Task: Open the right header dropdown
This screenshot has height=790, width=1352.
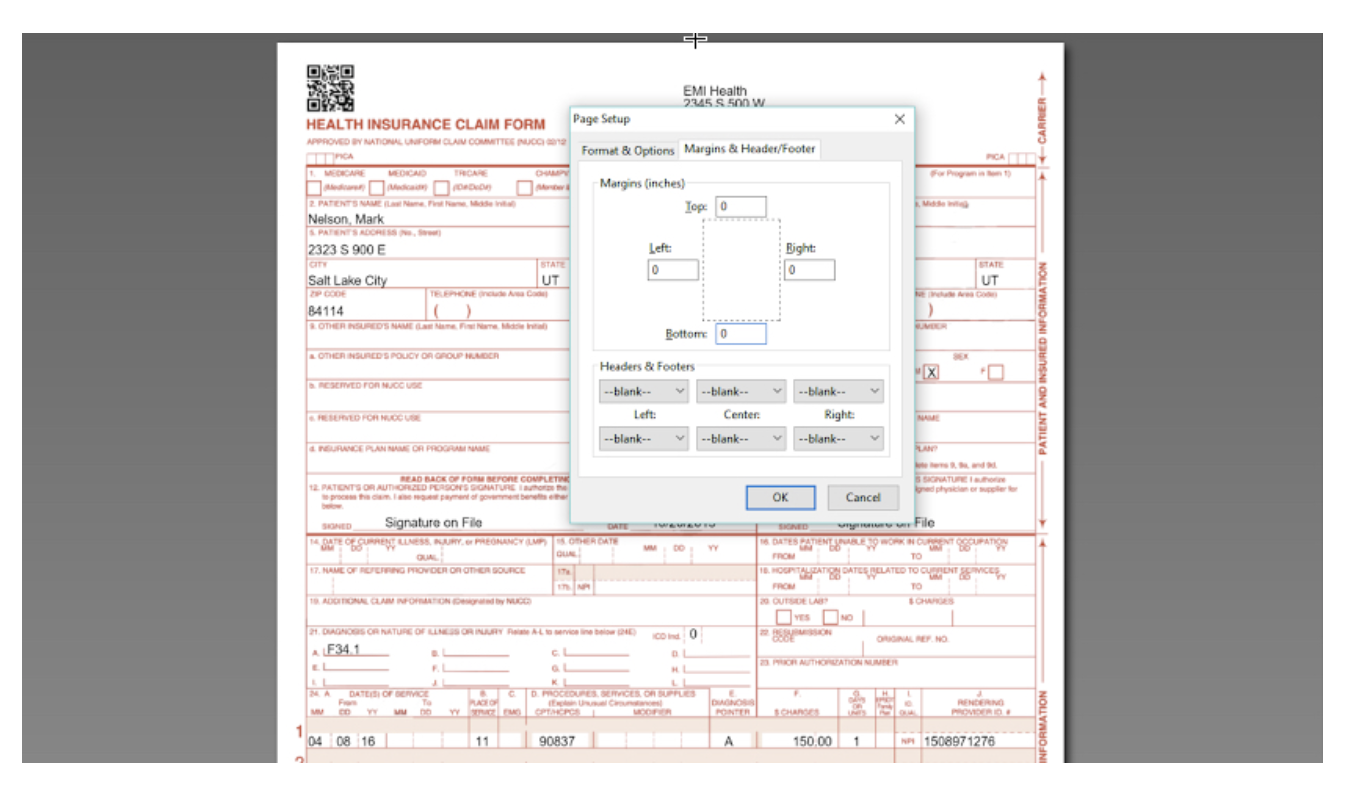Action: (x=838, y=391)
